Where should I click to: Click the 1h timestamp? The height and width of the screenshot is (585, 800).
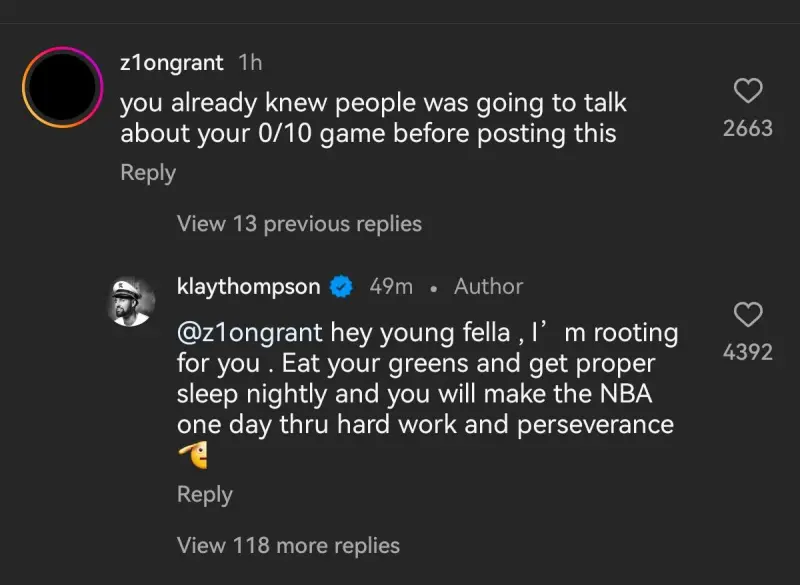click(250, 62)
